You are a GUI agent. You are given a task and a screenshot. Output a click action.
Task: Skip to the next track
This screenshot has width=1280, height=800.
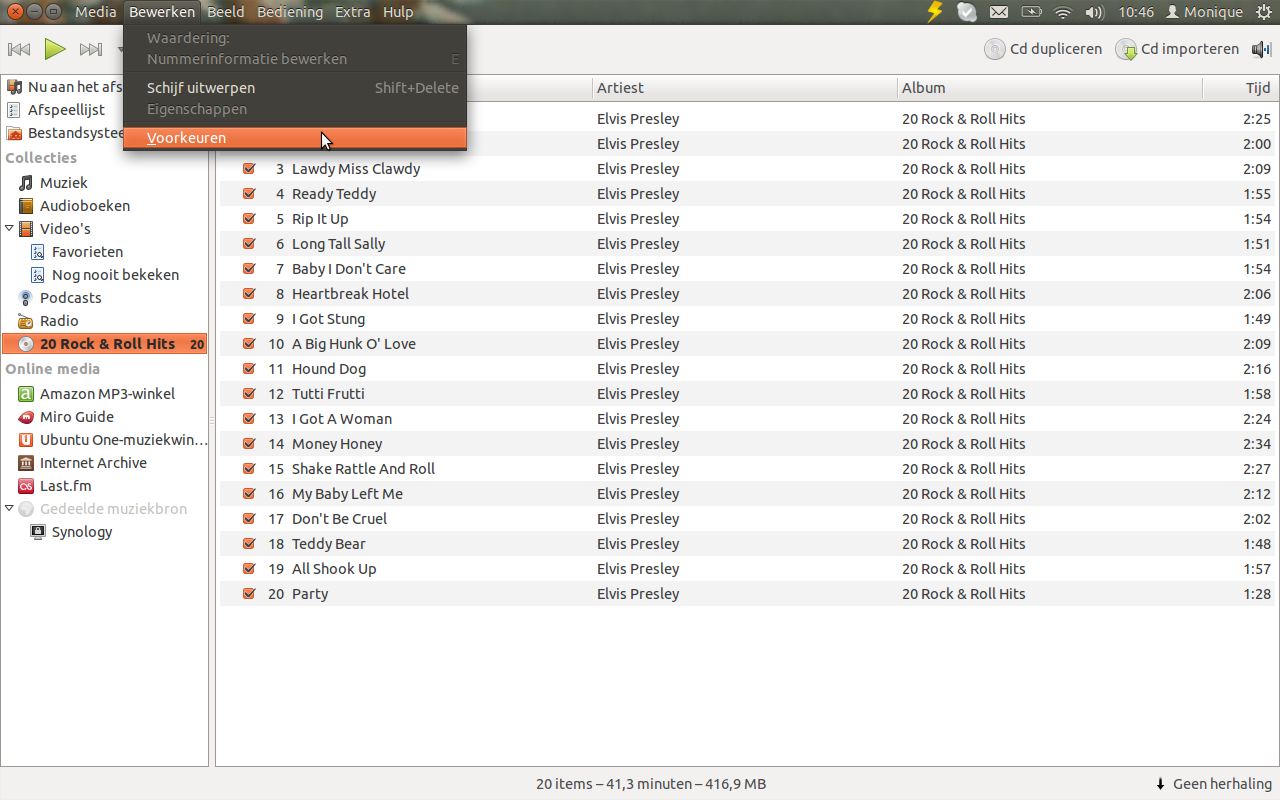pos(91,49)
